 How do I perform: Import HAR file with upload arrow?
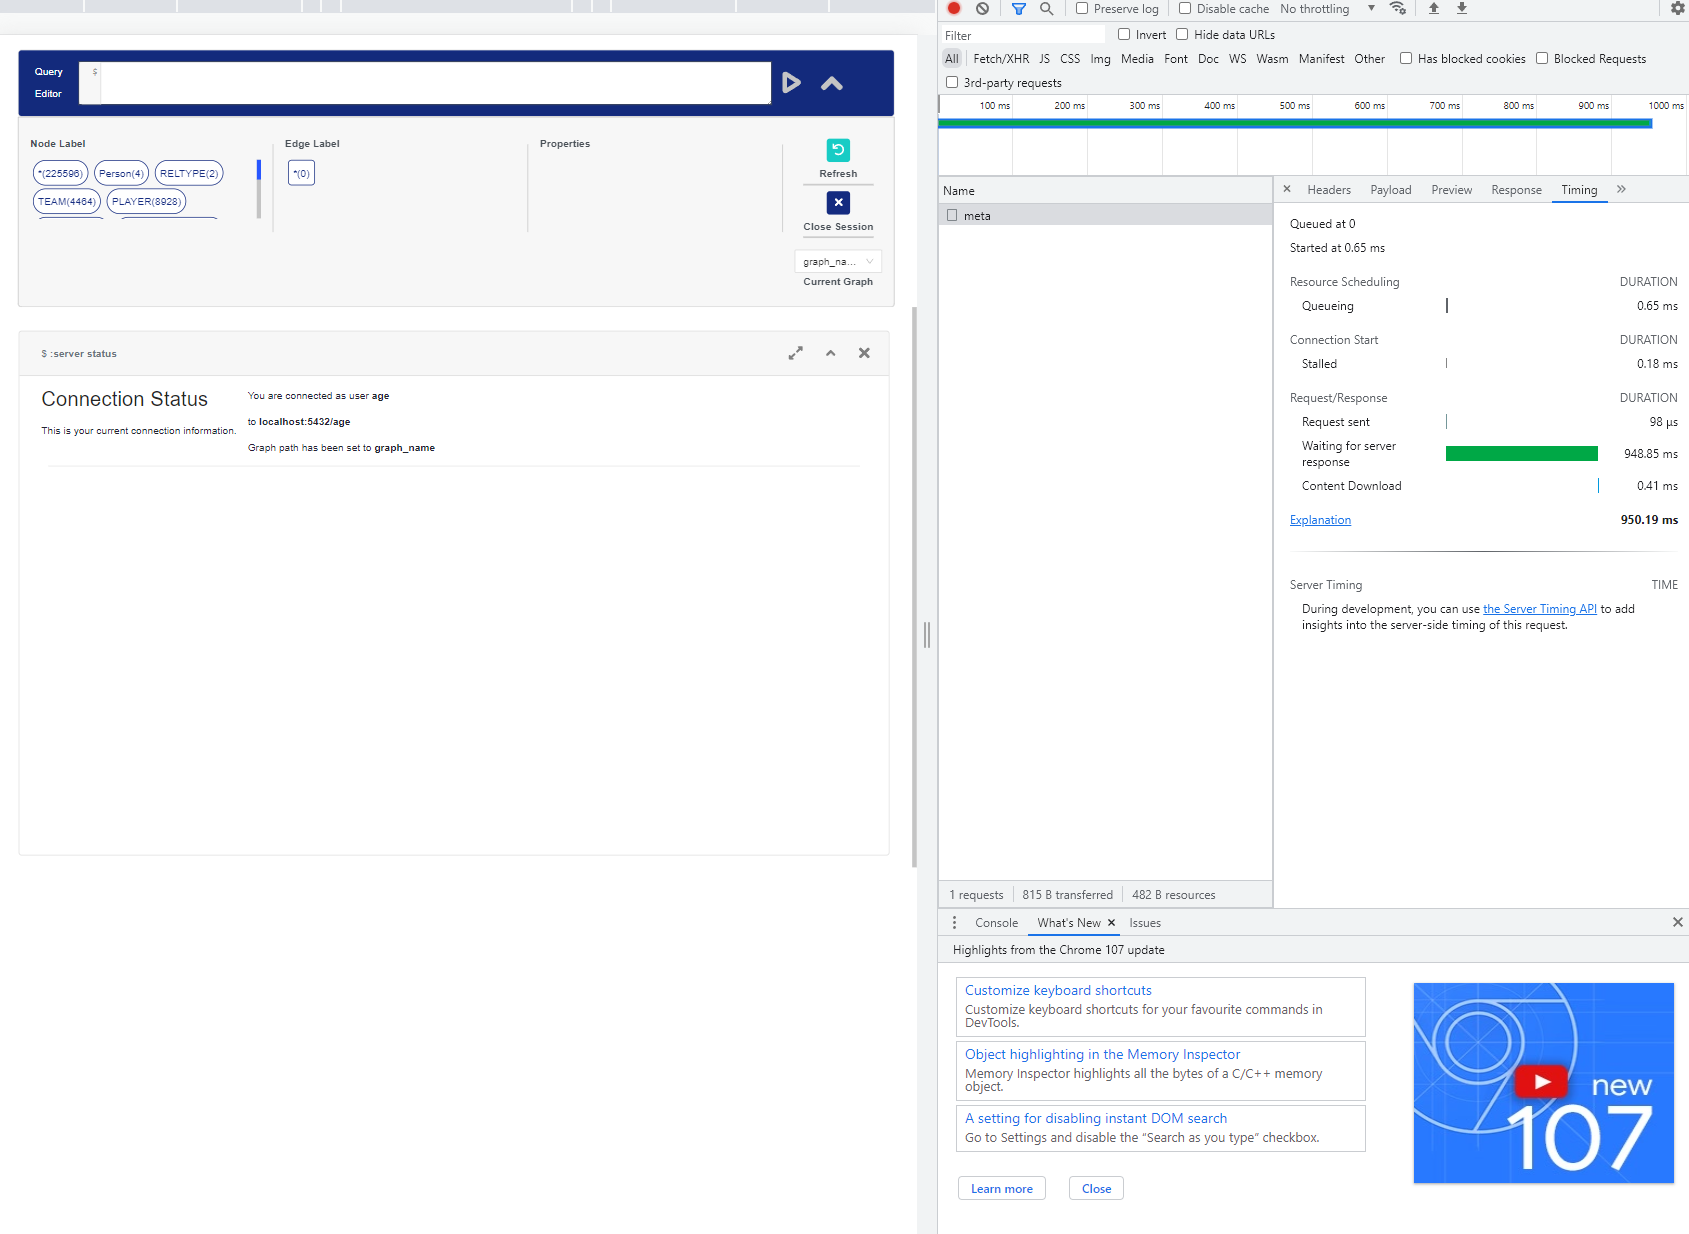point(1433,8)
